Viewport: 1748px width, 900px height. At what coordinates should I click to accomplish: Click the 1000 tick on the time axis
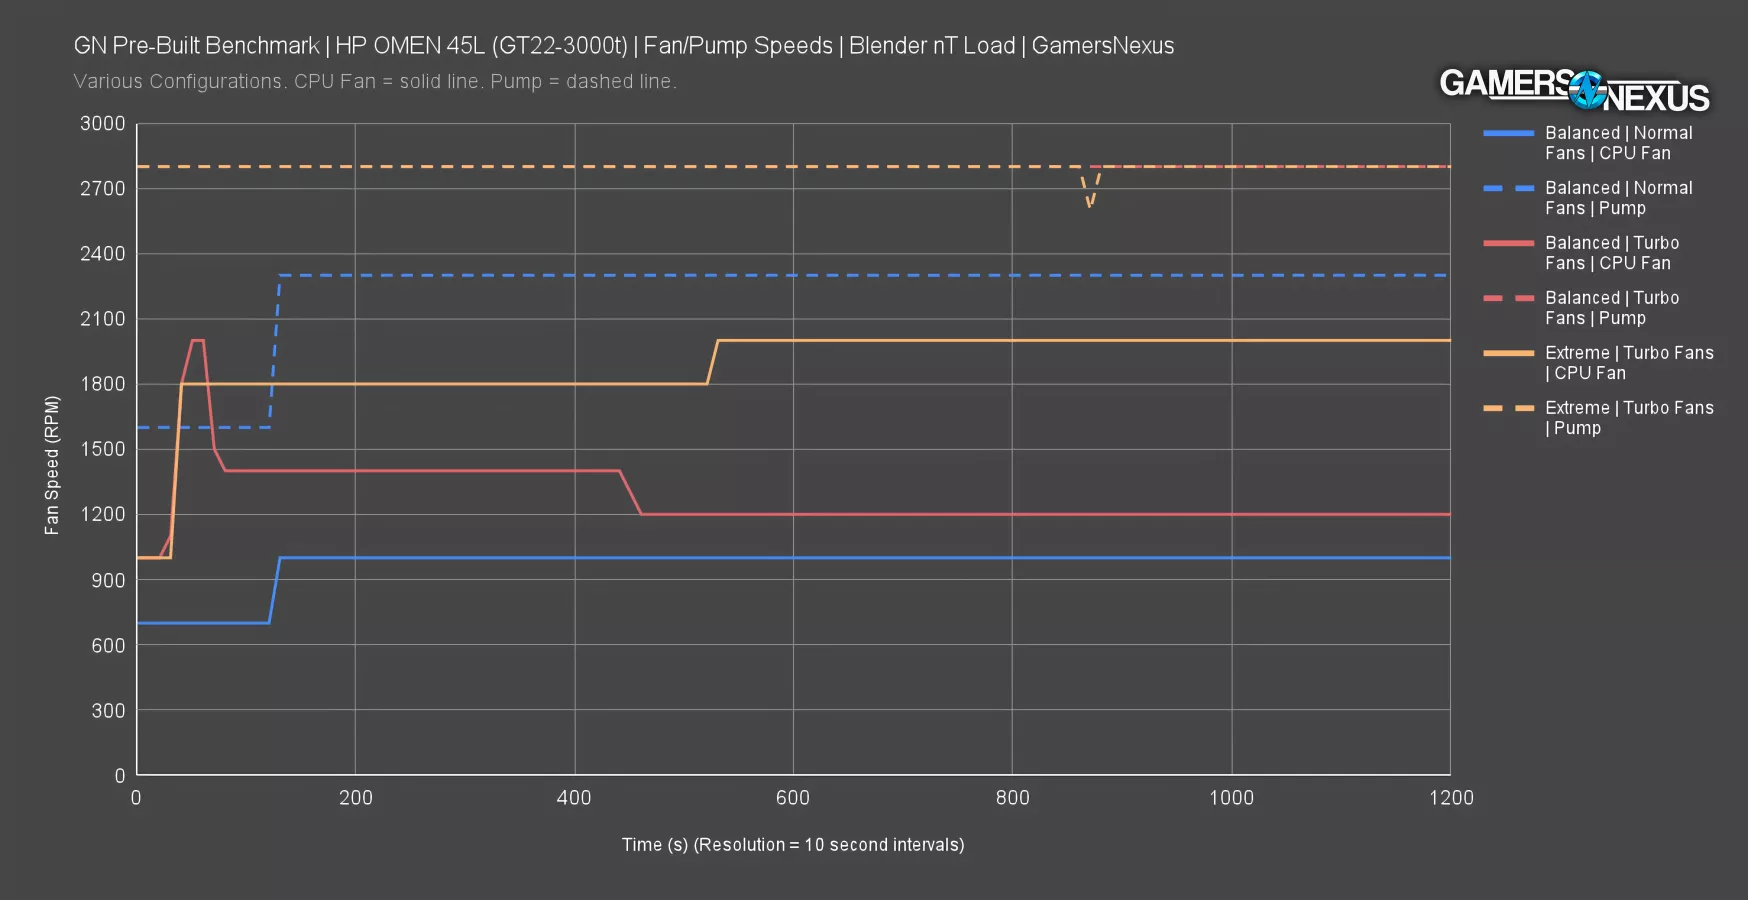pyautogui.click(x=1231, y=798)
